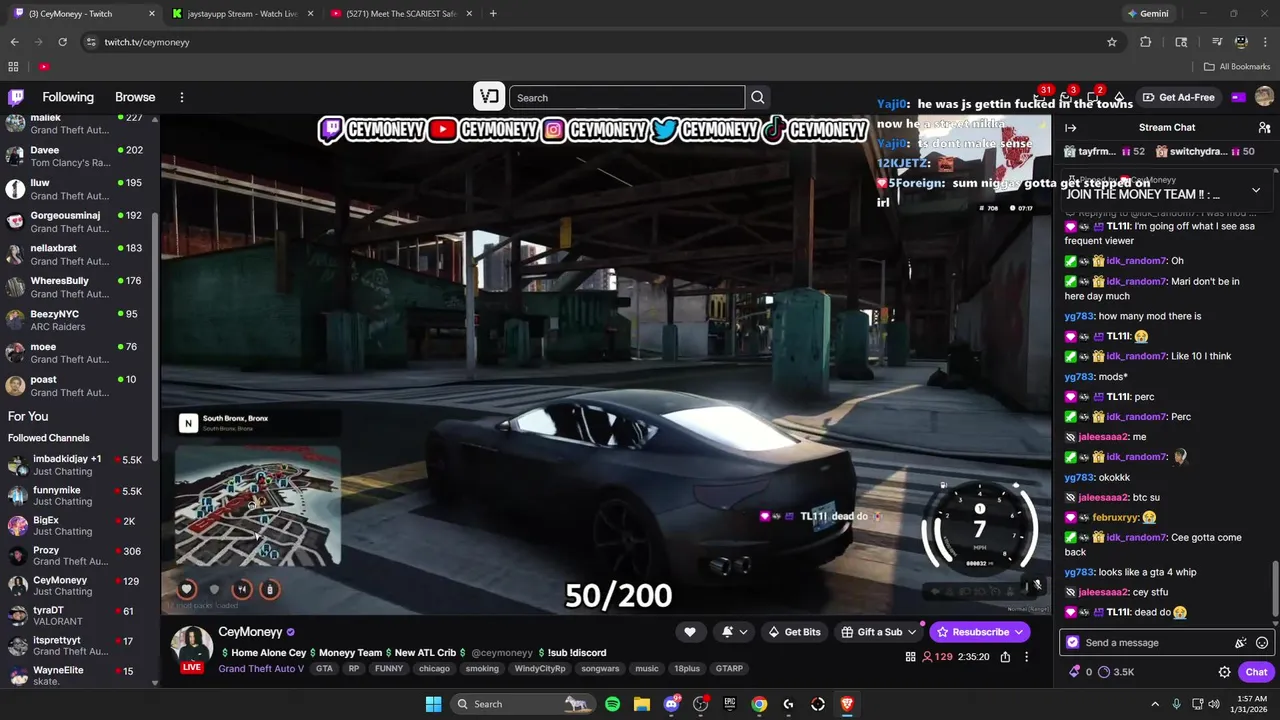This screenshot has width=1280, height=720.
Task: Open the All Bookmarks folder
Action: coord(1237,67)
